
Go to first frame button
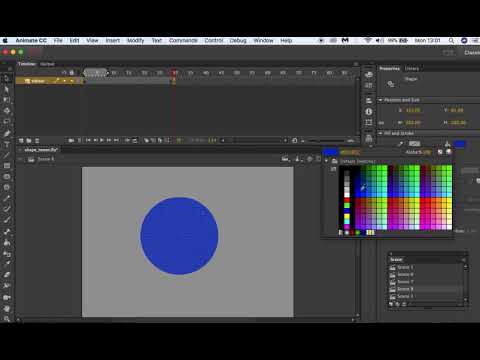coord(88,141)
